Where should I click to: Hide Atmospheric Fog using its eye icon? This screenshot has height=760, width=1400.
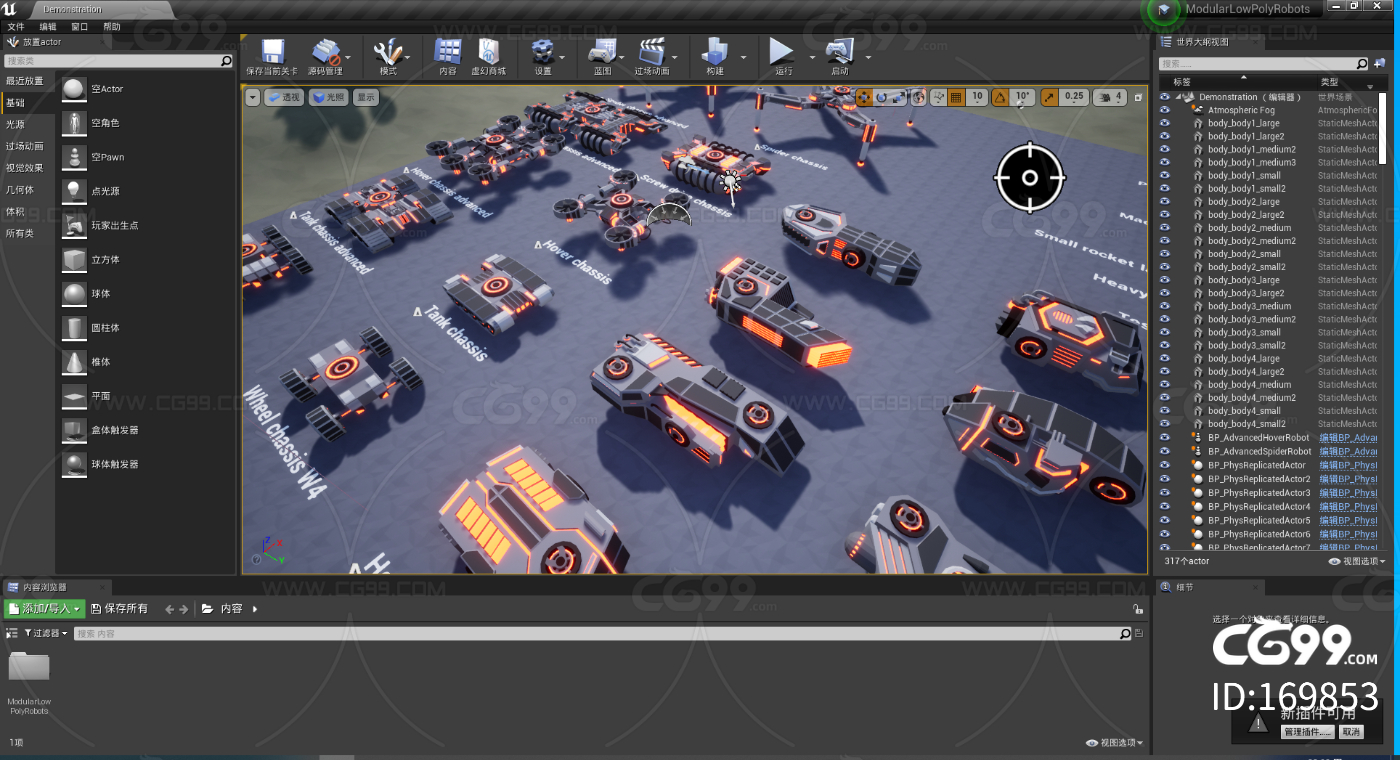click(x=1165, y=110)
